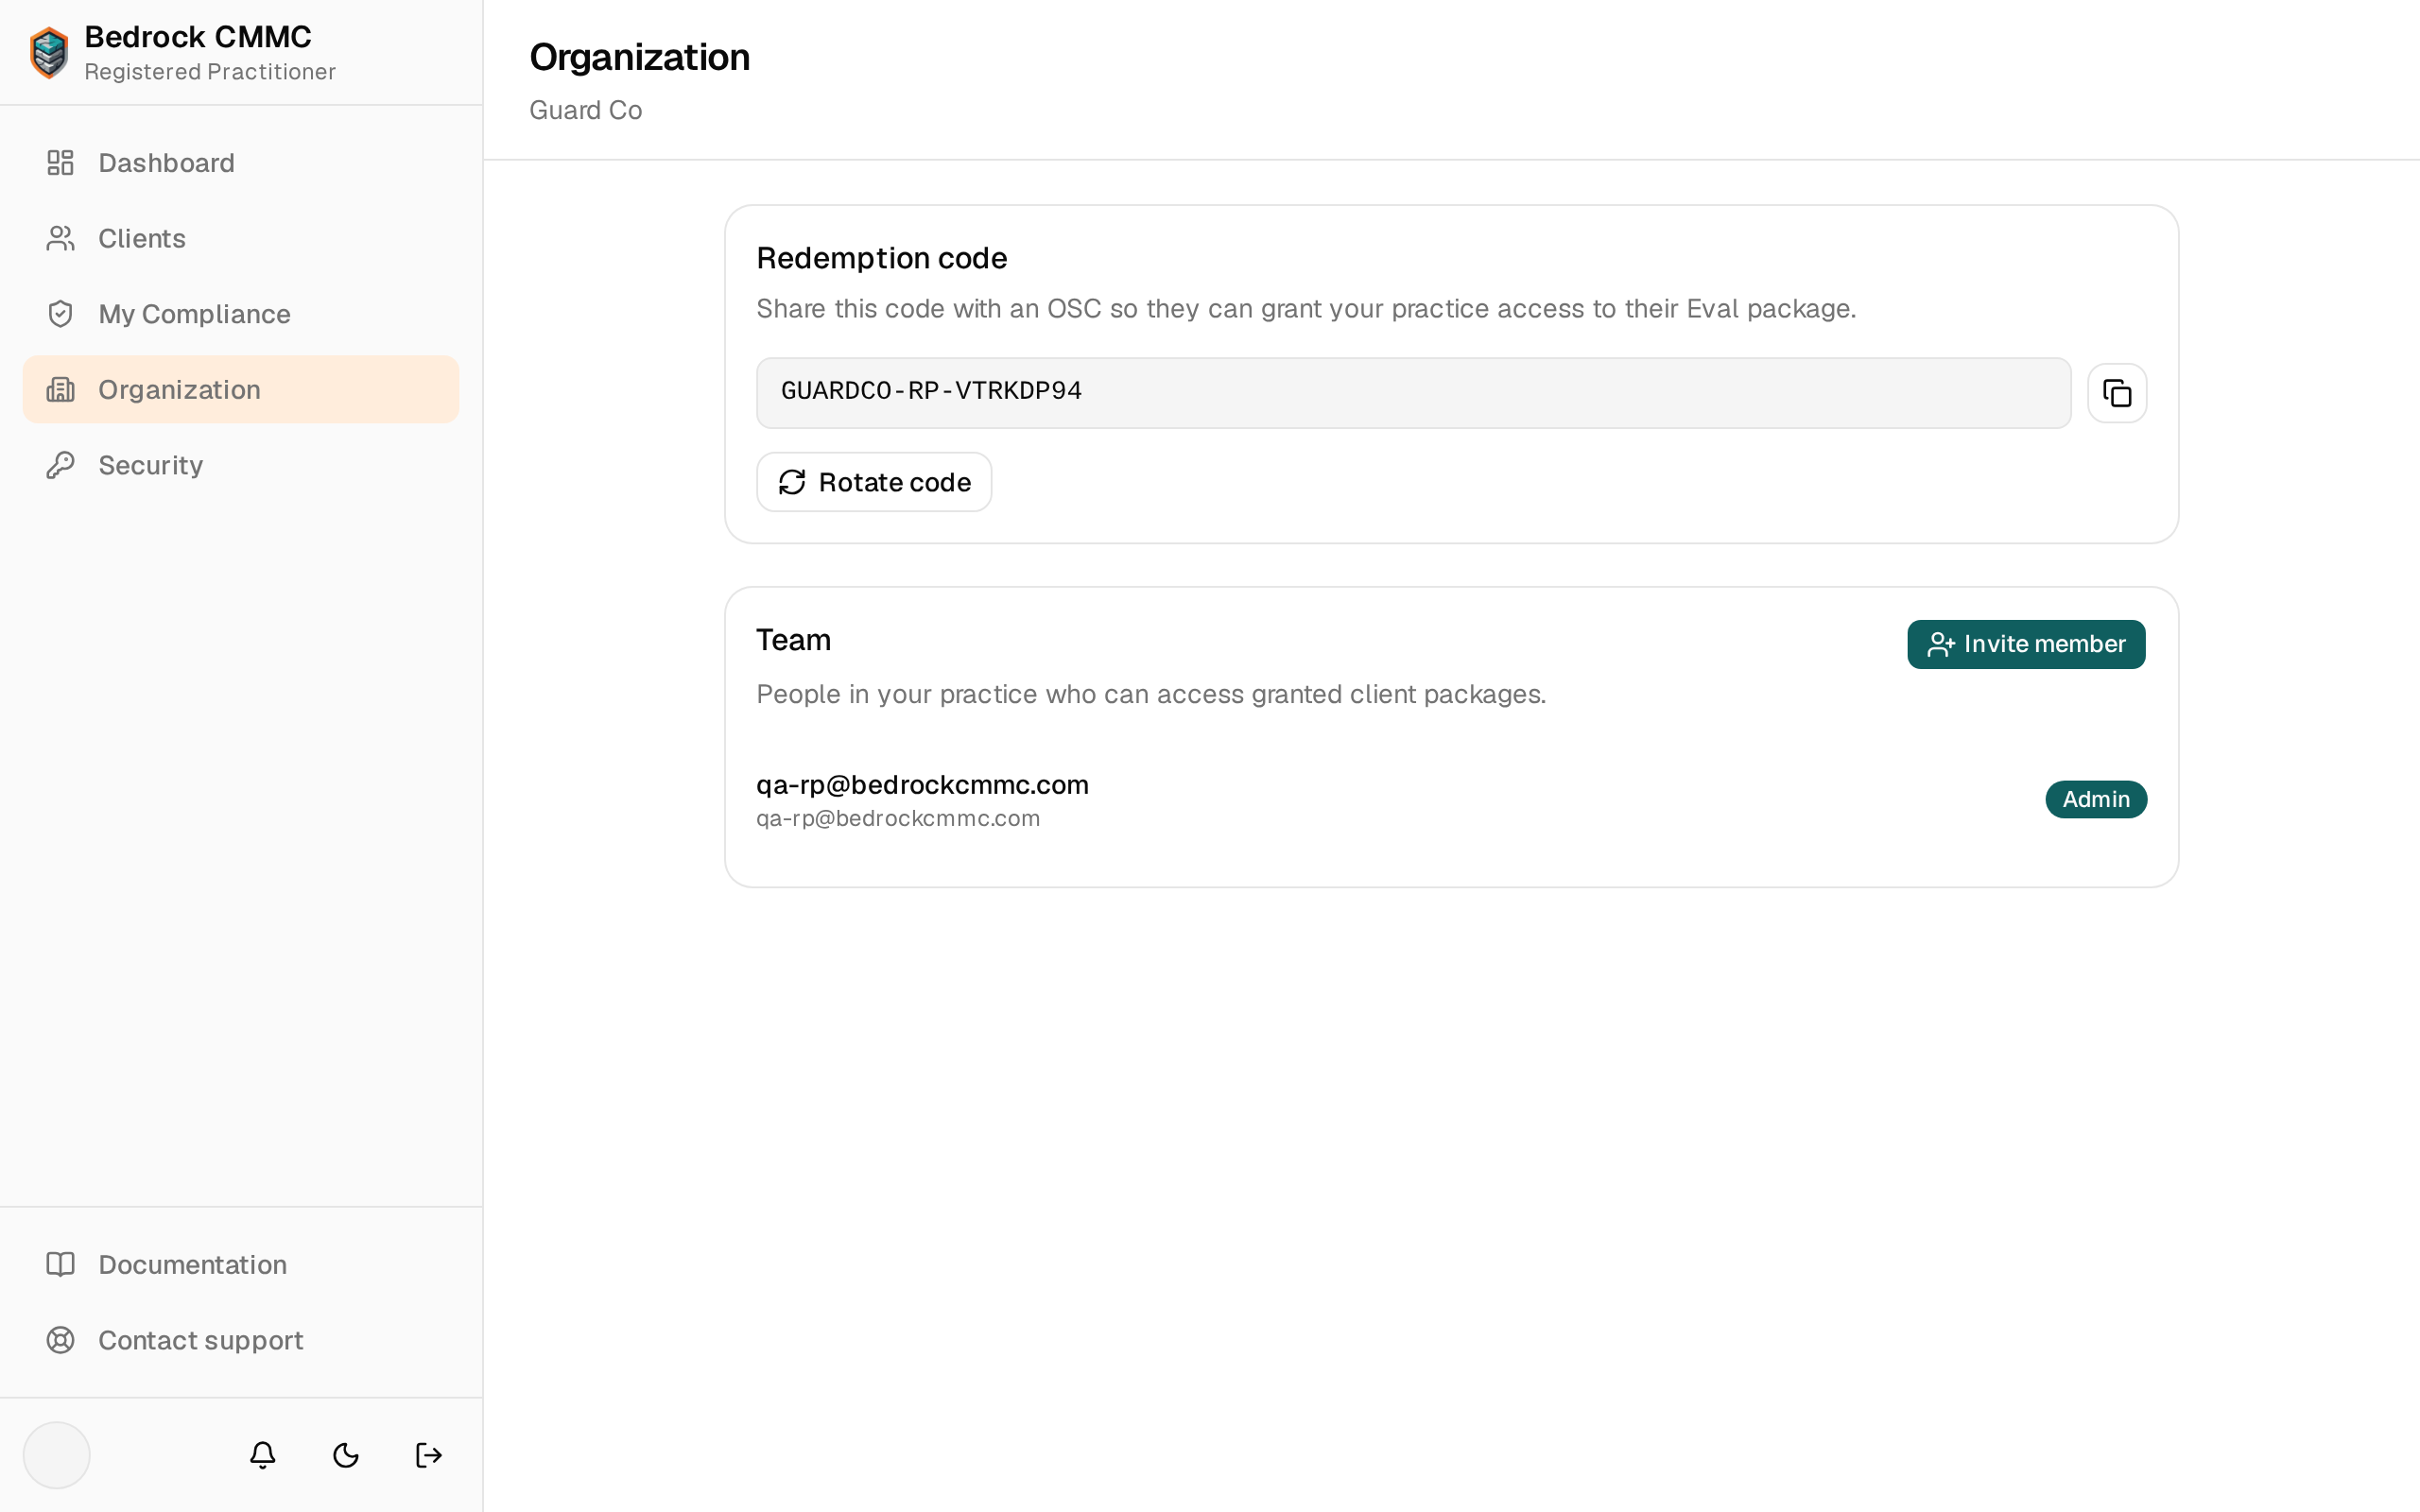2420x1512 pixels.
Task: Open notifications via the bell icon
Action: pos(263,1455)
